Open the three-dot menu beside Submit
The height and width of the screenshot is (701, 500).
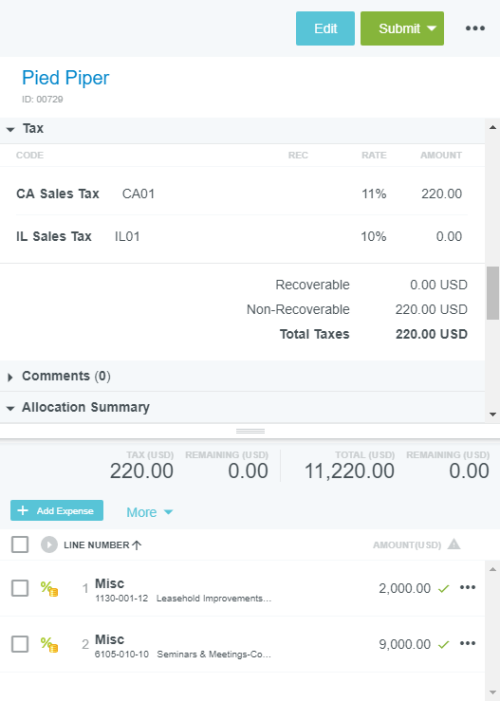(475, 29)
